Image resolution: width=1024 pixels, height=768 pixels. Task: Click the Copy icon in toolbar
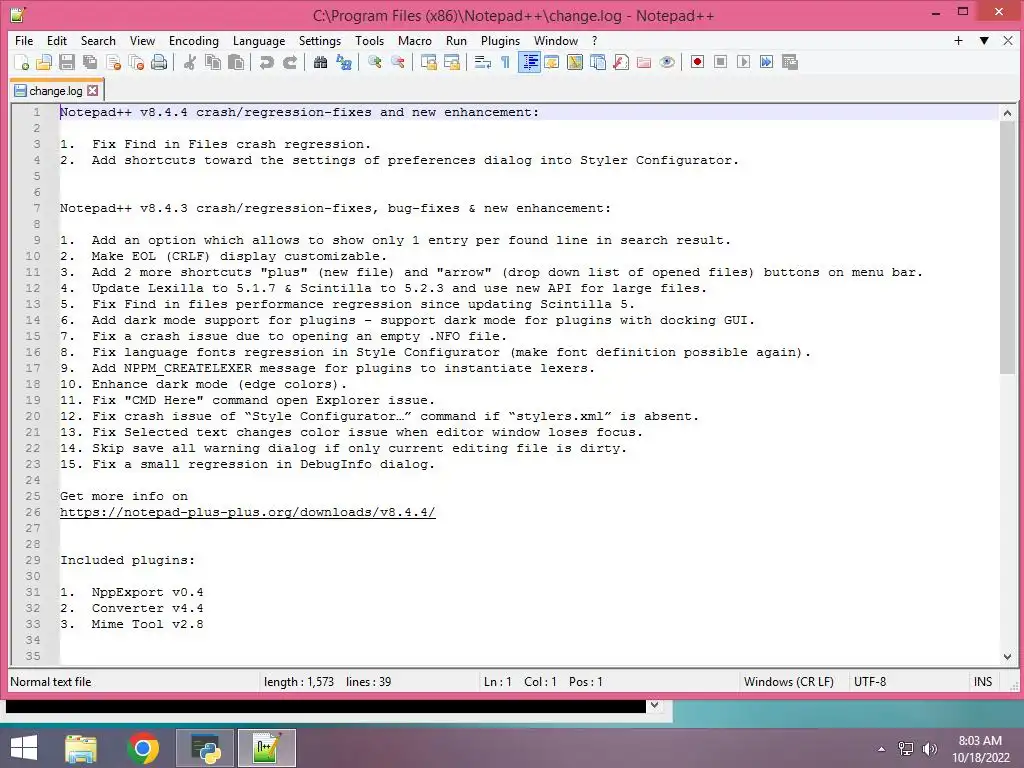[213, 62]
